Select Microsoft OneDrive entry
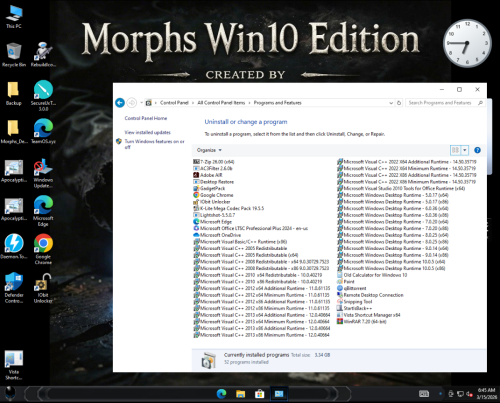 [x=217, y=235]
